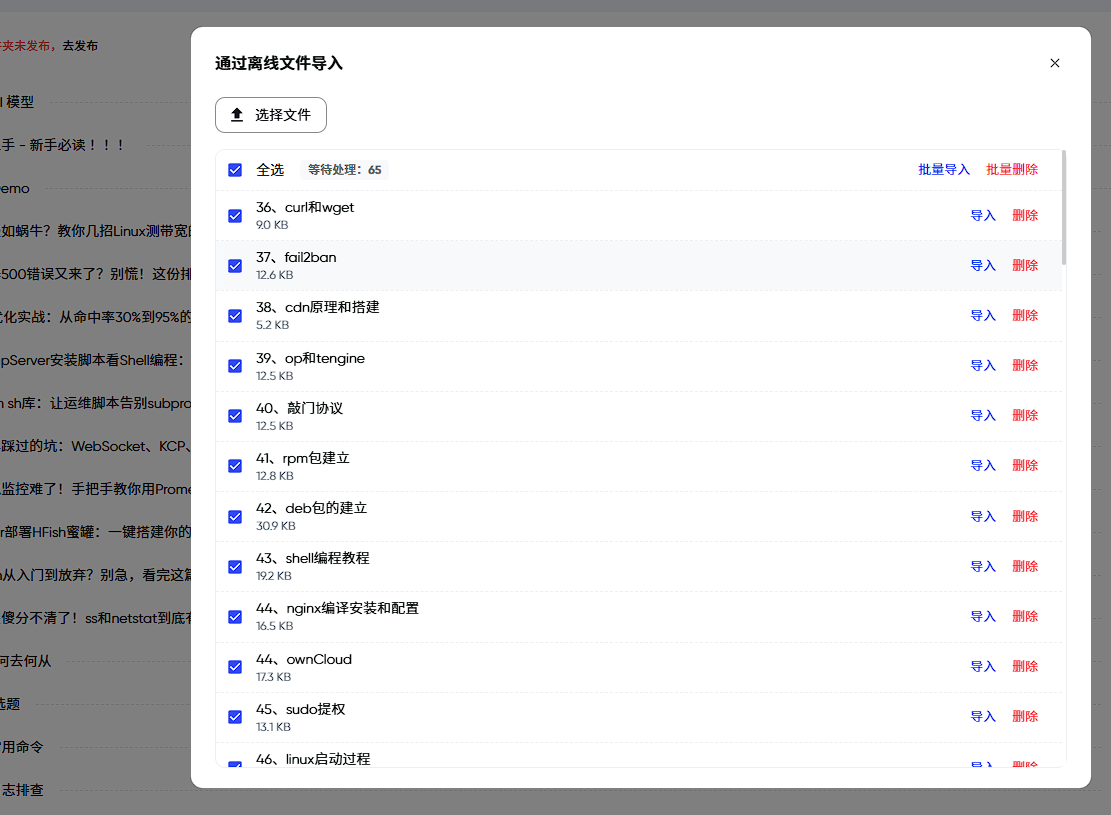Click 批量删除 to batch delete files
The width and height of the screenshot is (1111, 815).
[x=1012, y=170]
